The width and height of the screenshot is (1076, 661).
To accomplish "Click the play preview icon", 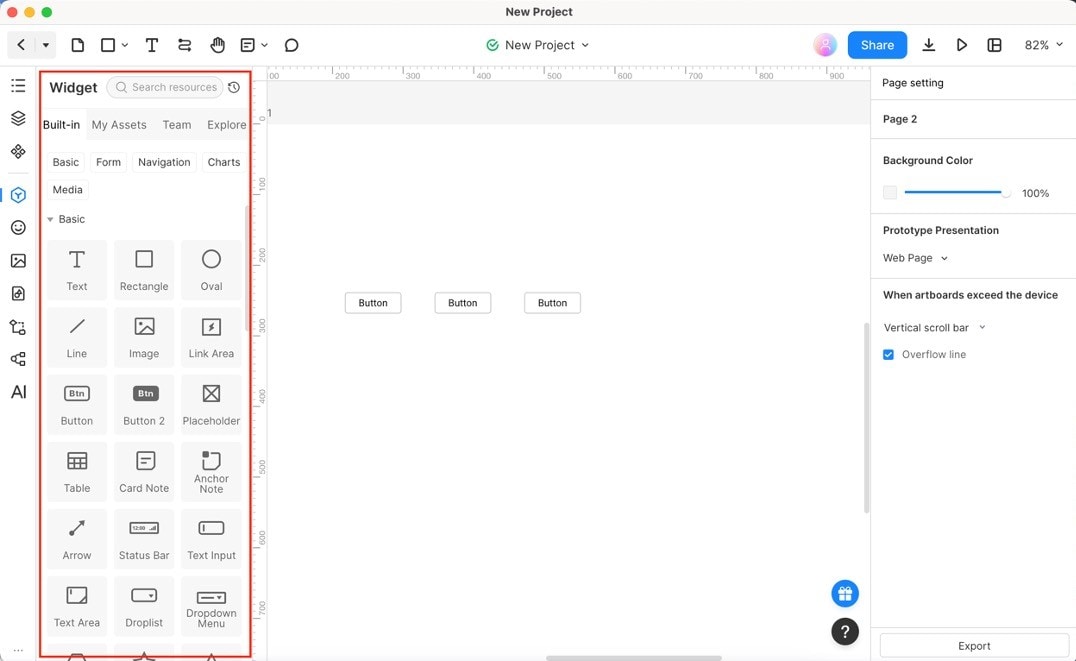I will (x=961, y=45).
